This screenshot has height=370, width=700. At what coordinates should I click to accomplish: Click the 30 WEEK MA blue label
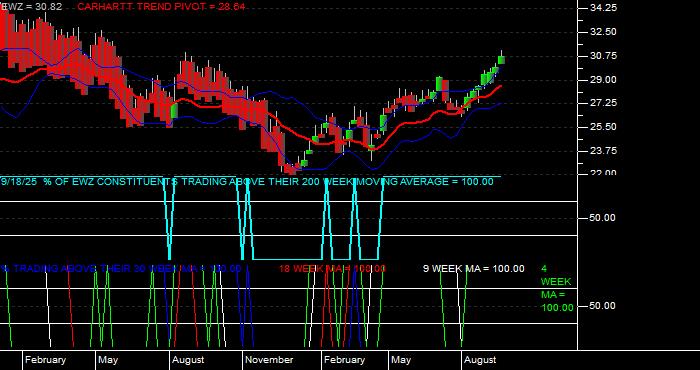(121, 269)
